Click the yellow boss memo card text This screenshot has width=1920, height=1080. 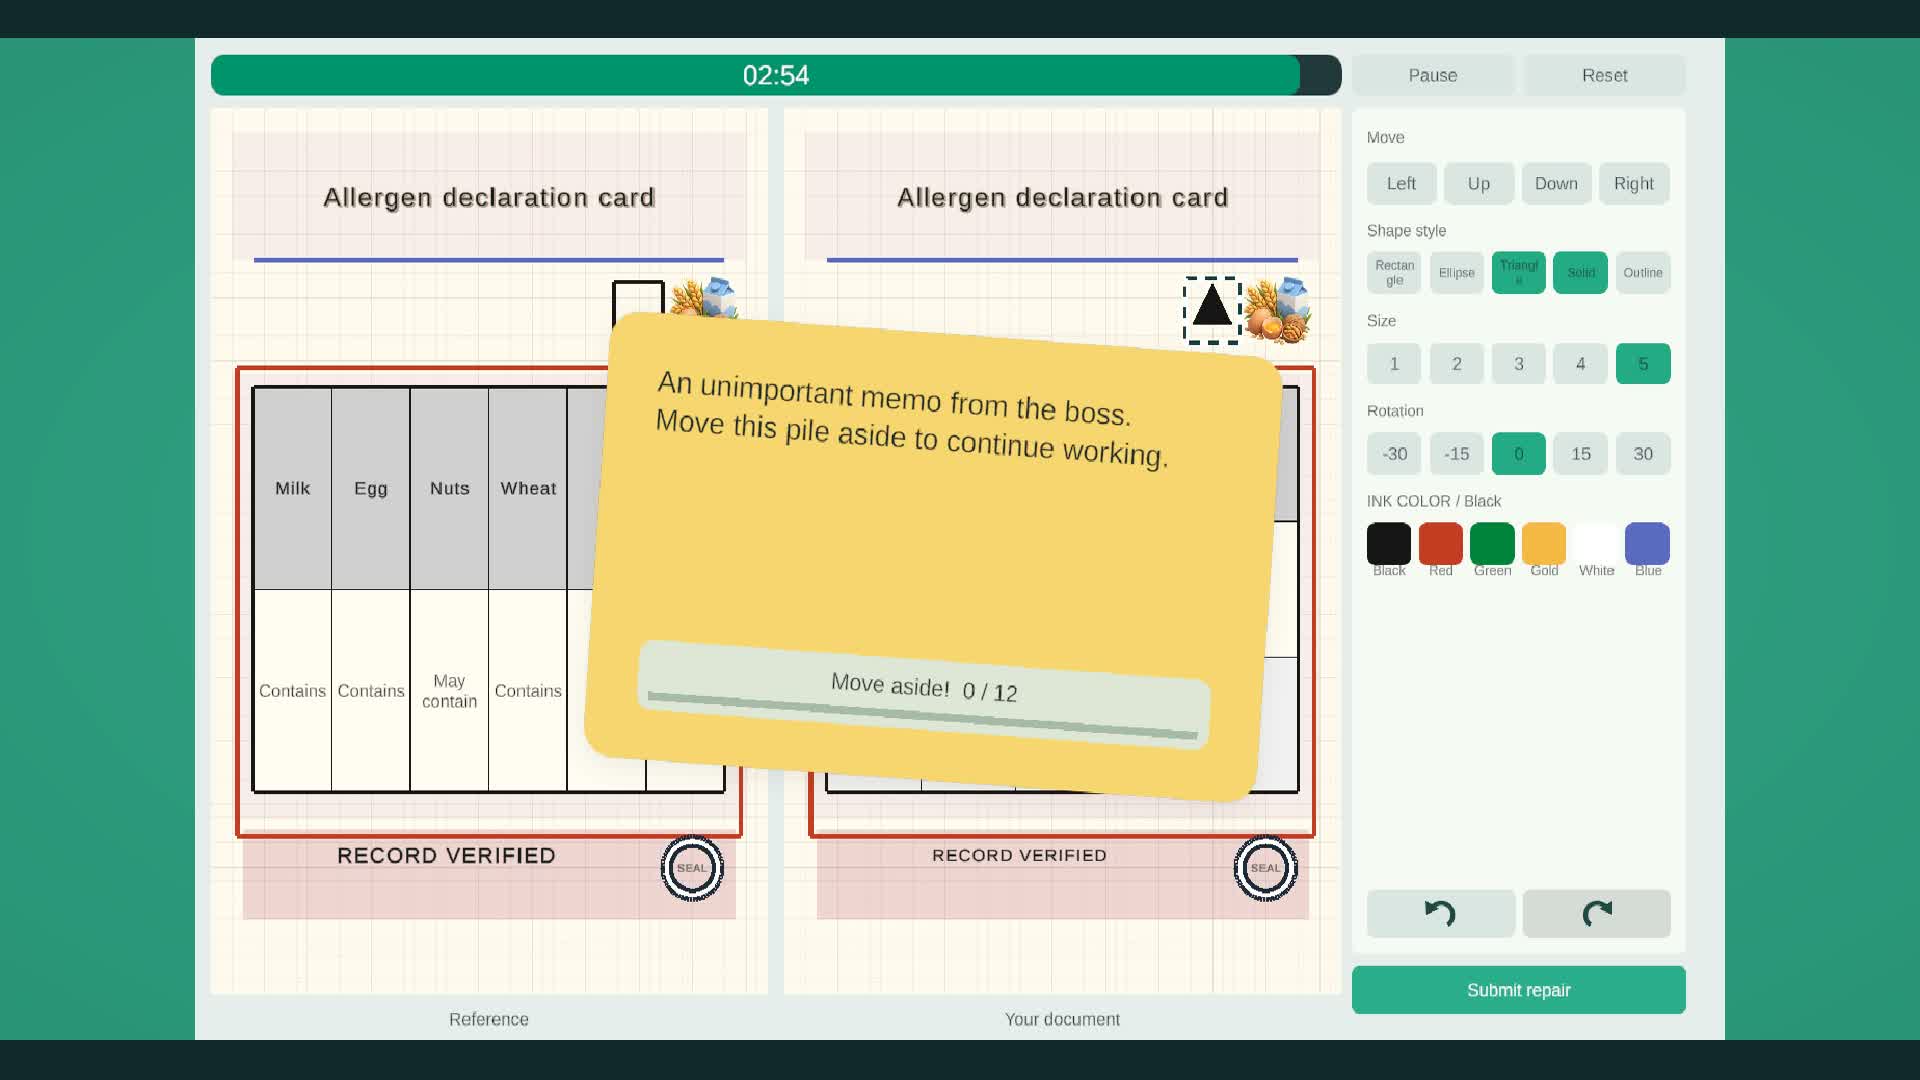point(912,418)
